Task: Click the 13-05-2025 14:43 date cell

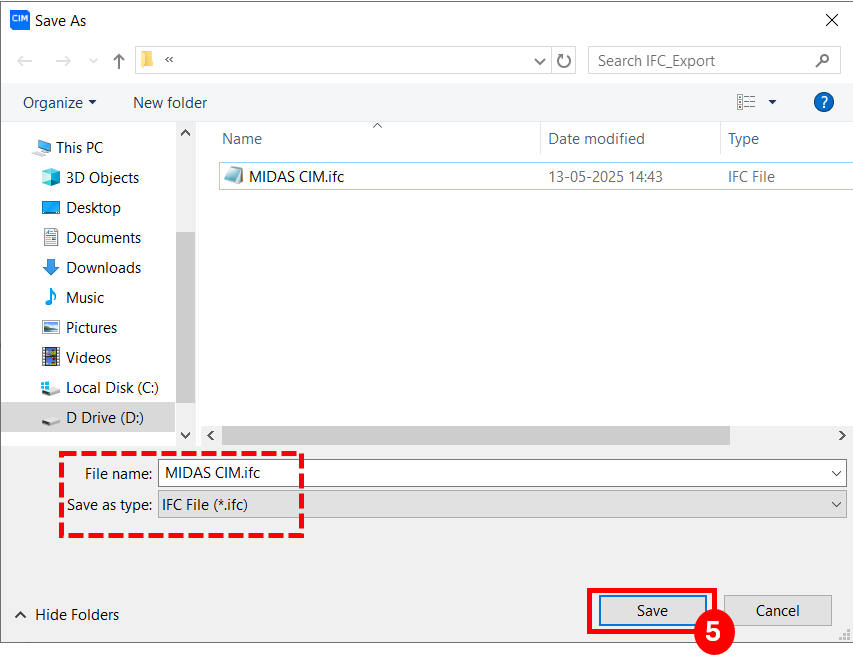Action: (x=605, y=177)
